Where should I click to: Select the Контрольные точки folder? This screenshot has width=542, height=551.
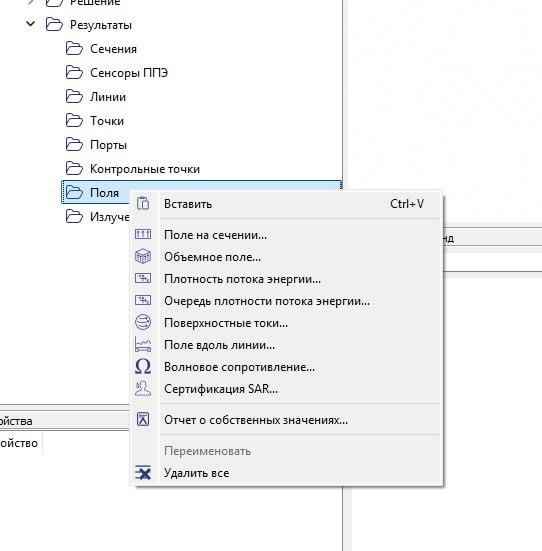pos(144,169)
